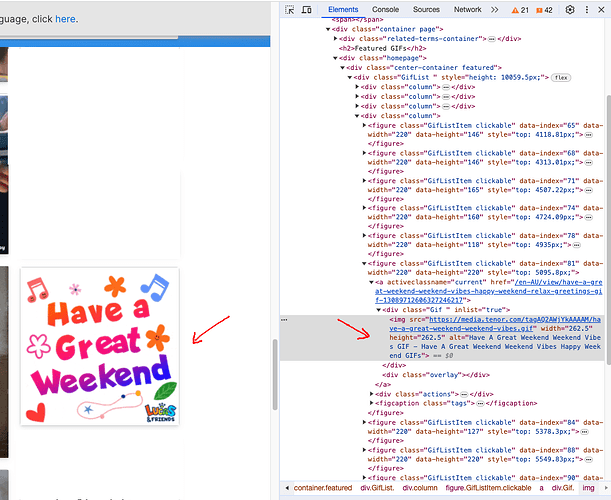Expand figure with data-index 65
Screen dimensions: 611x500
[x=364, y=125]
